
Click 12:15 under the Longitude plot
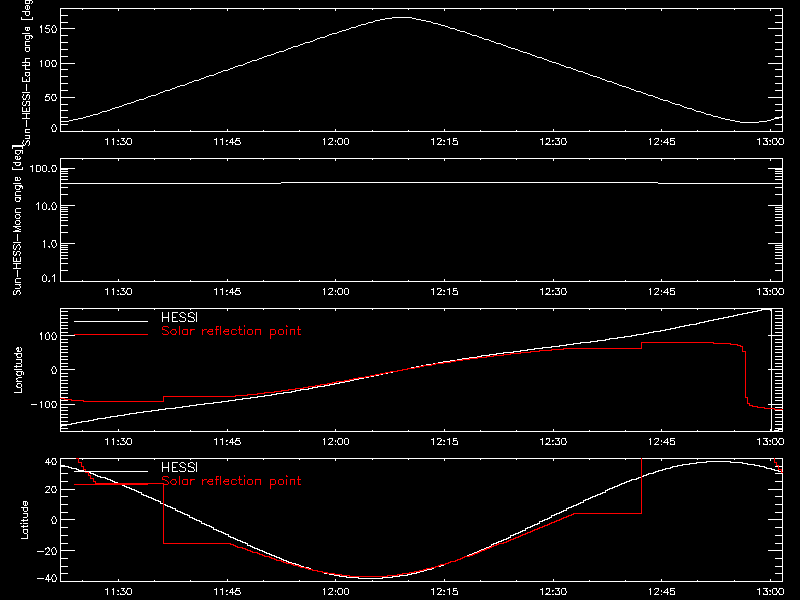tap(444, 442)
